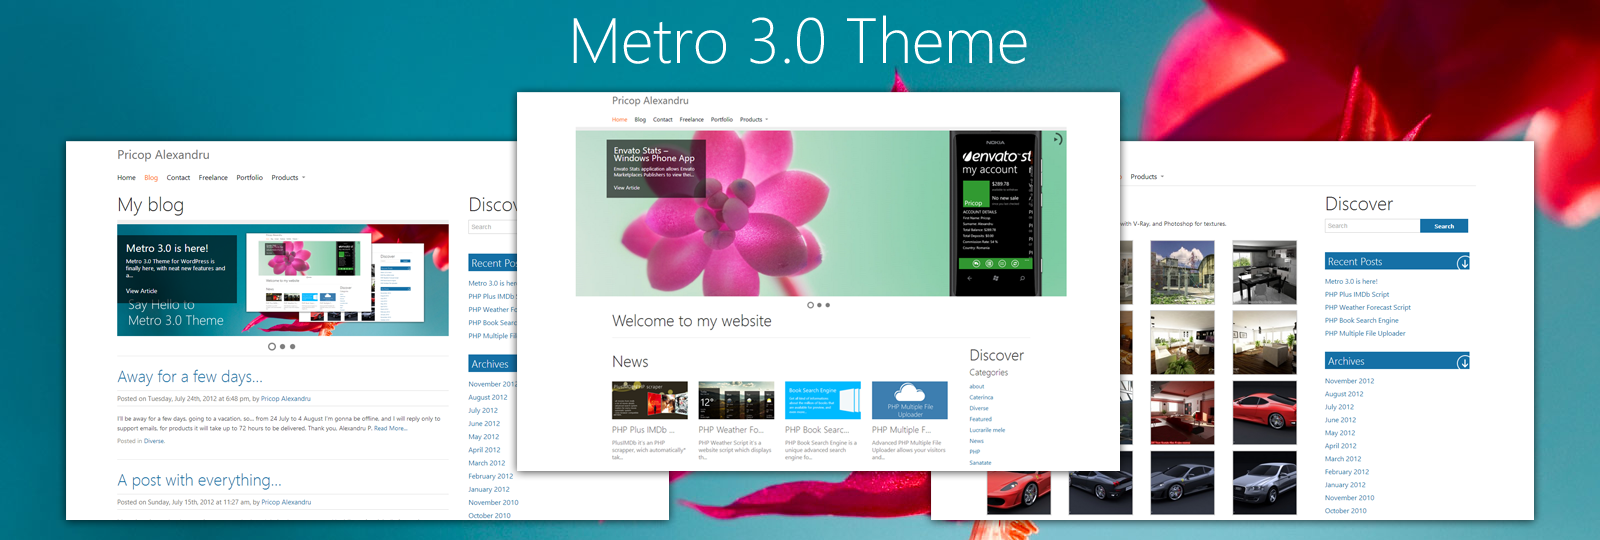Open the PHP Weather Forecast news thumbnail
The image size is (1600, 540).
(x=736, y=400)
